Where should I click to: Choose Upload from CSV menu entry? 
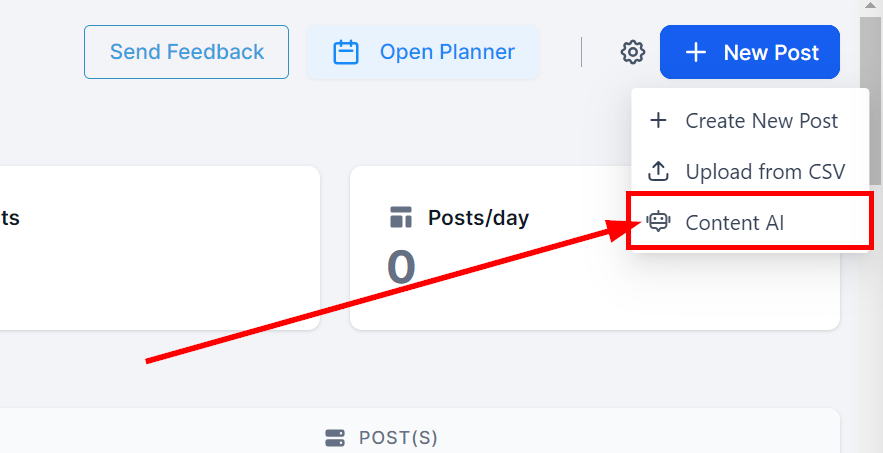point(764,172)
